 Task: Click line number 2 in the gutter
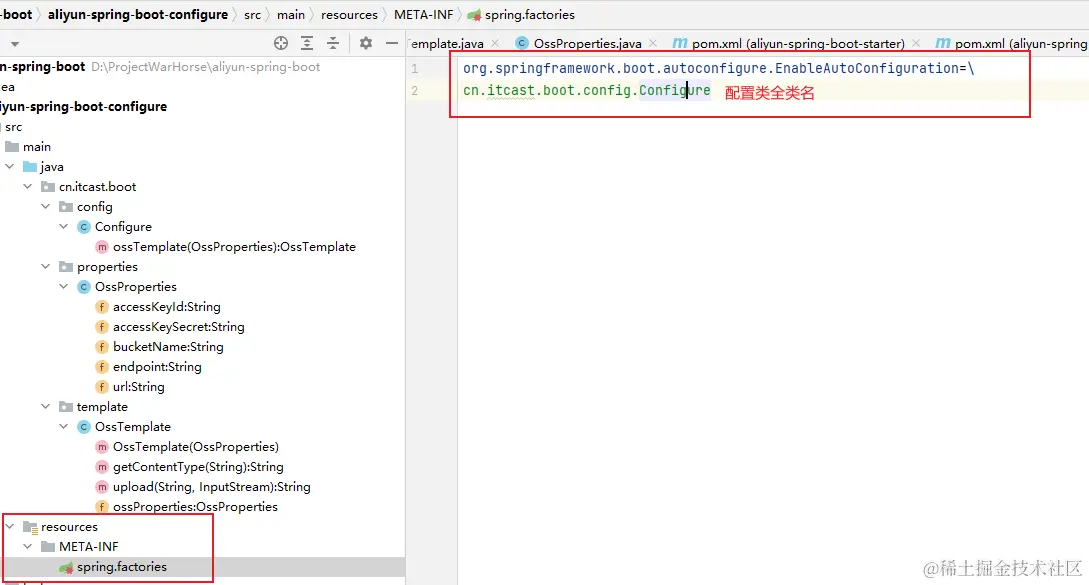point(415,91)
